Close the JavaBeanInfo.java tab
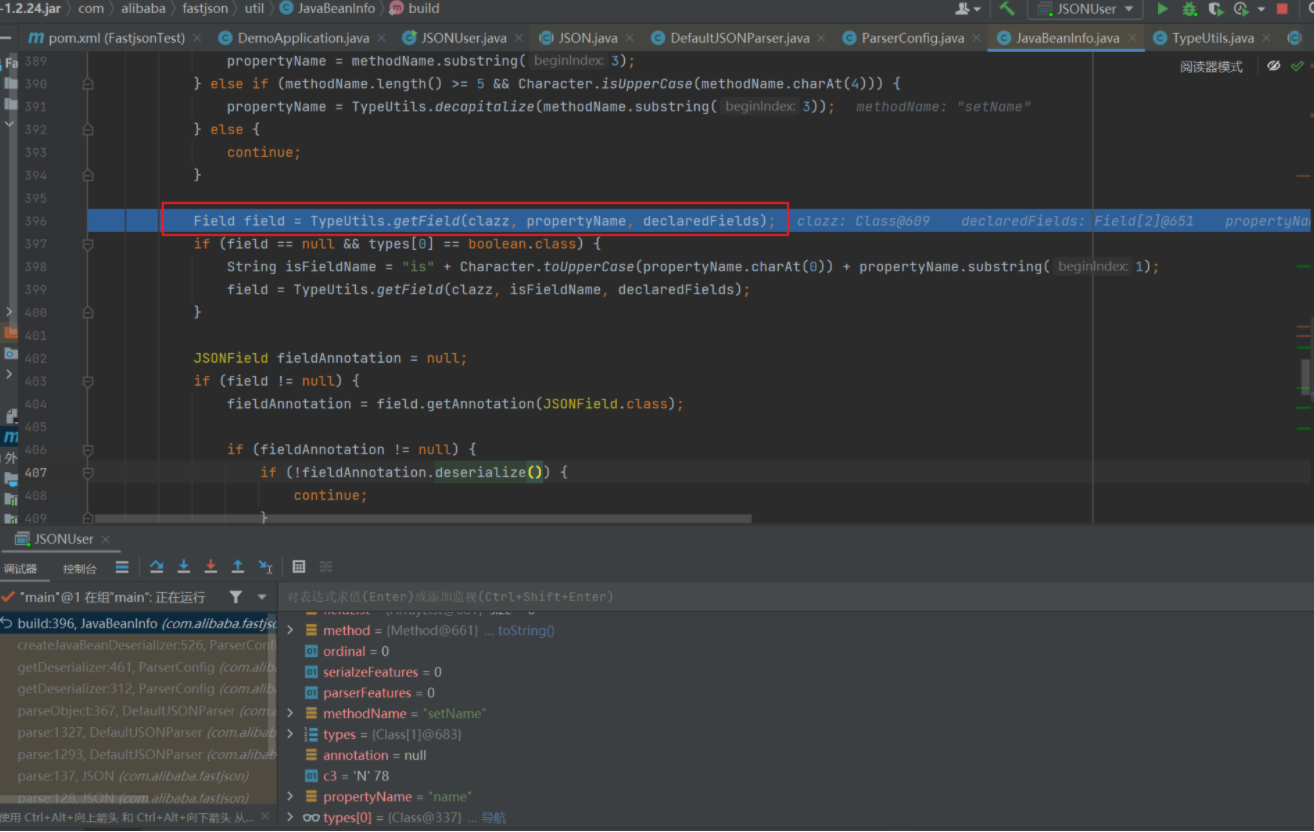The width and height of the screenshot is (1314, 832). 1132,38
